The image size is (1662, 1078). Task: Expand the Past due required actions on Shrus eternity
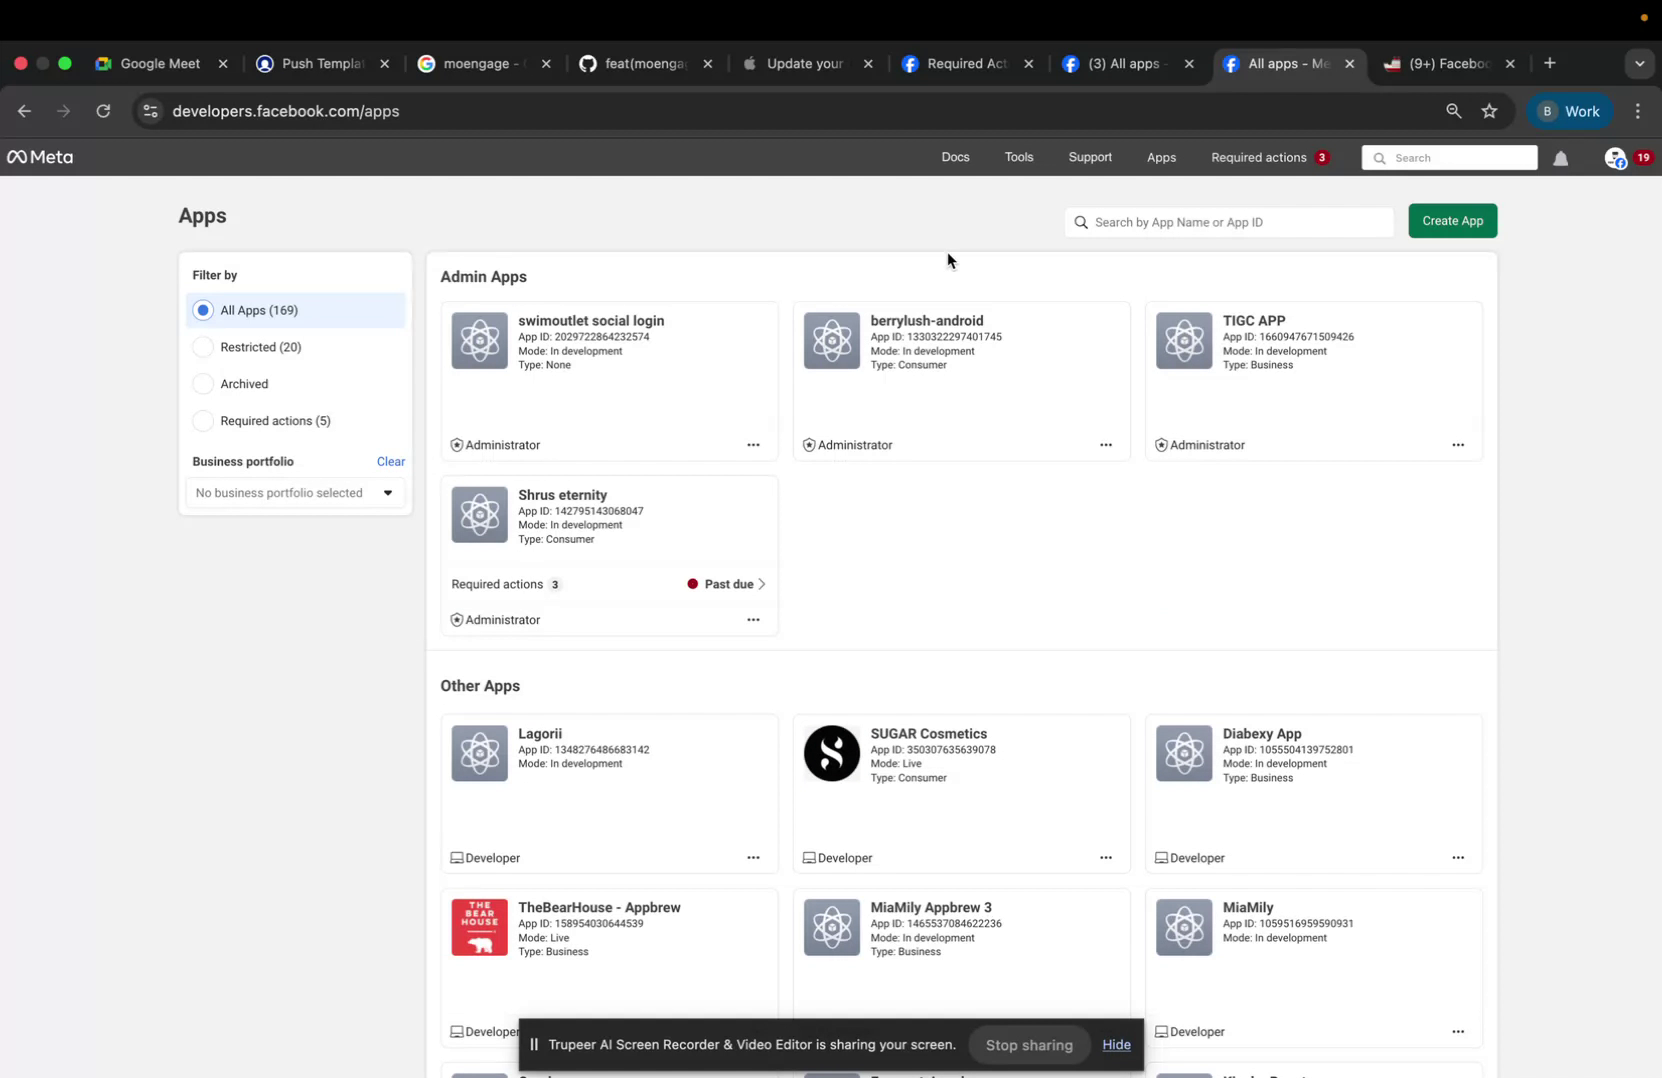coord(725,584)
